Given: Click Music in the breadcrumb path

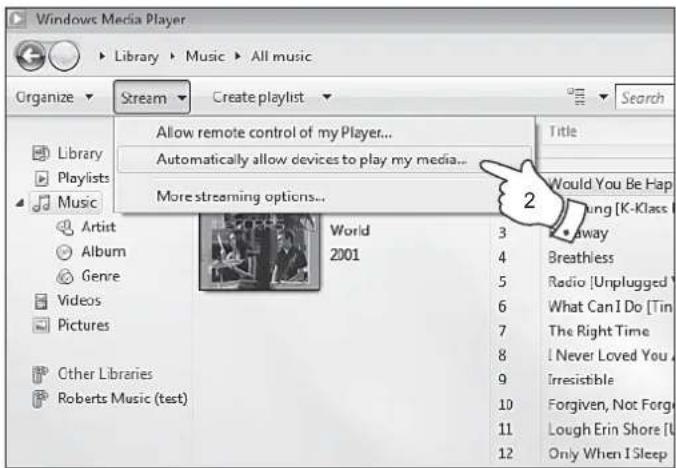Looking at the screenshot, I should pyautogui.click(x=205, y=56).
